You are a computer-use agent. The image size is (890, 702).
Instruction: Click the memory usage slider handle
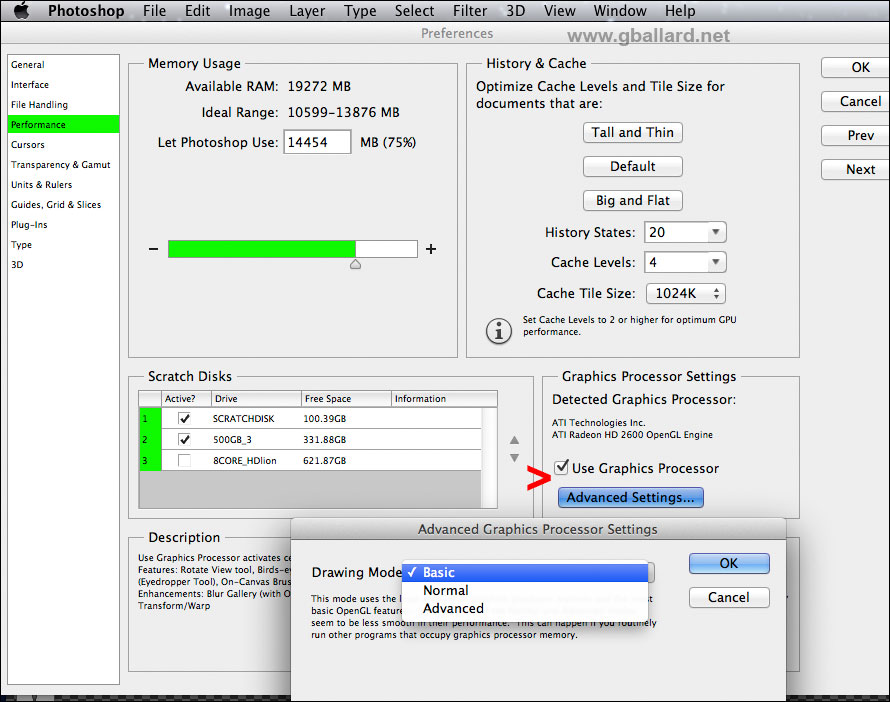point(355,263)
